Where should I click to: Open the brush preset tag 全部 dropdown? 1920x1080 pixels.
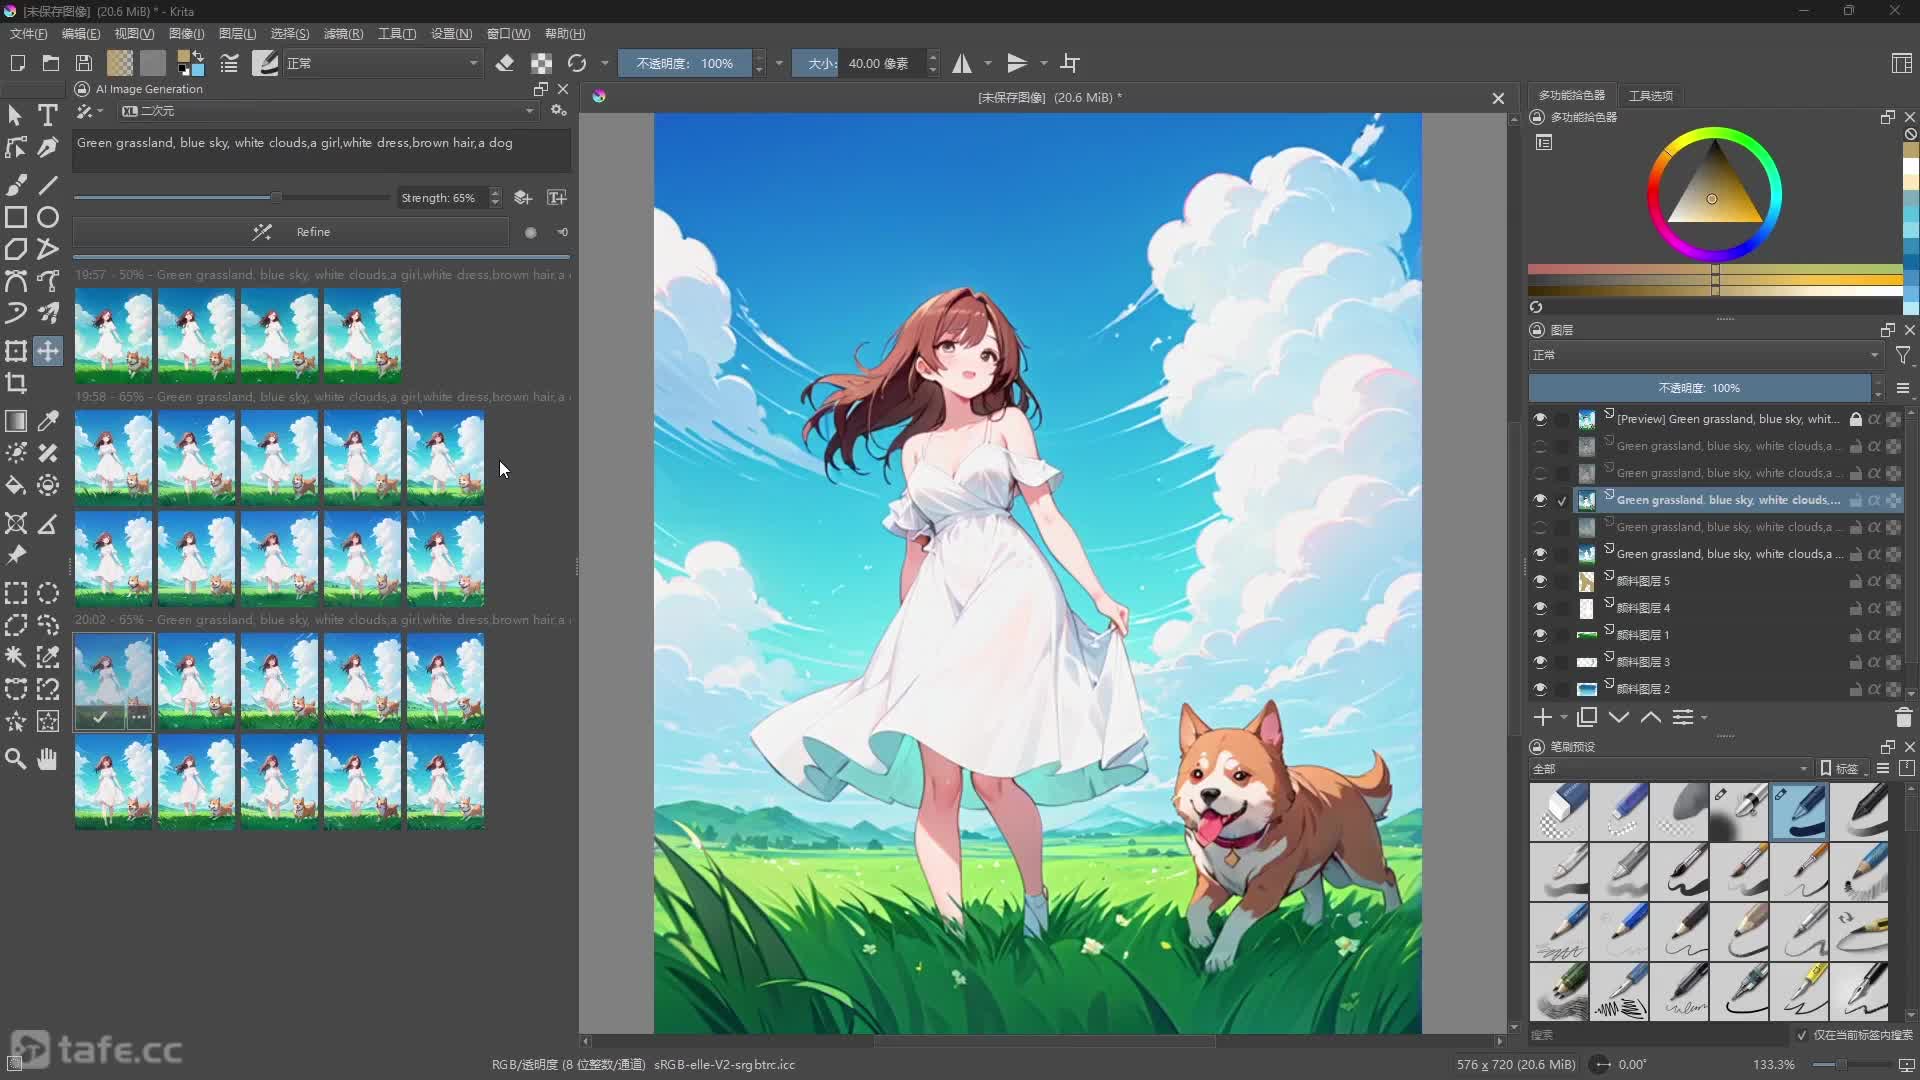pyautogui.click(x=1670, y=769)
